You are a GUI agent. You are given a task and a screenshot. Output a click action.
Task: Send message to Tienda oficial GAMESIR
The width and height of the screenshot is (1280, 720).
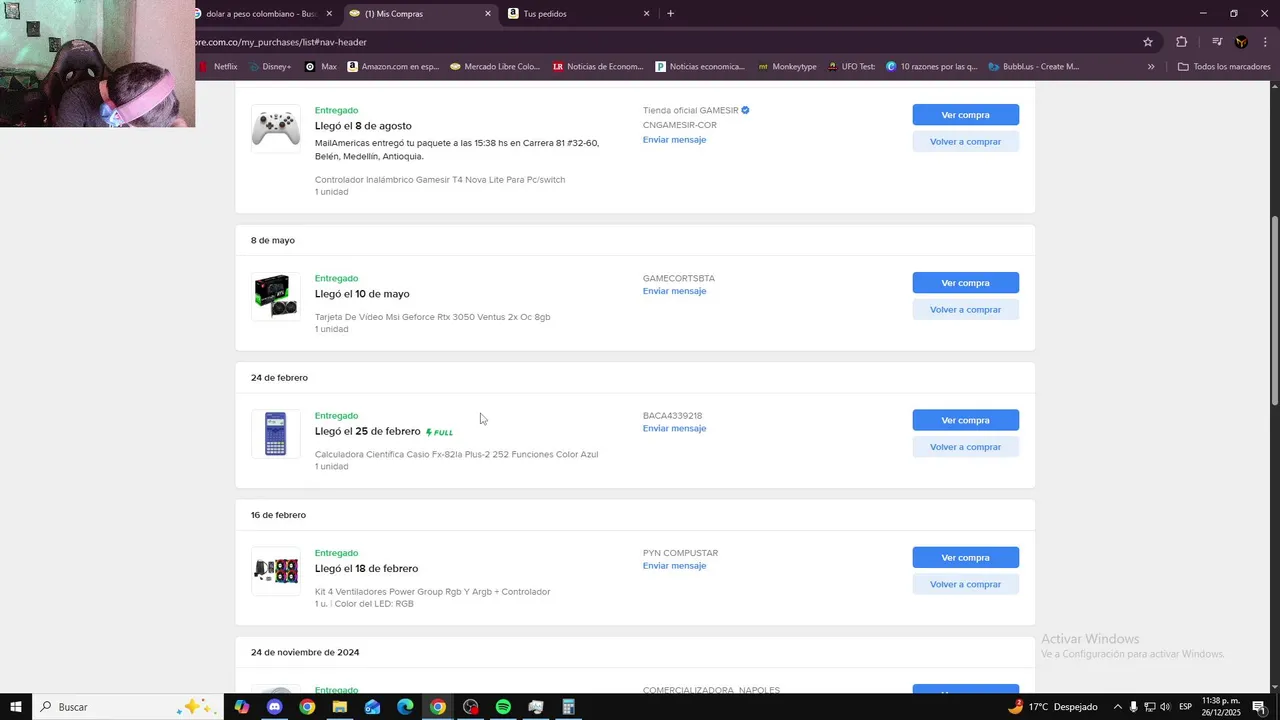[x=674, y=140]
